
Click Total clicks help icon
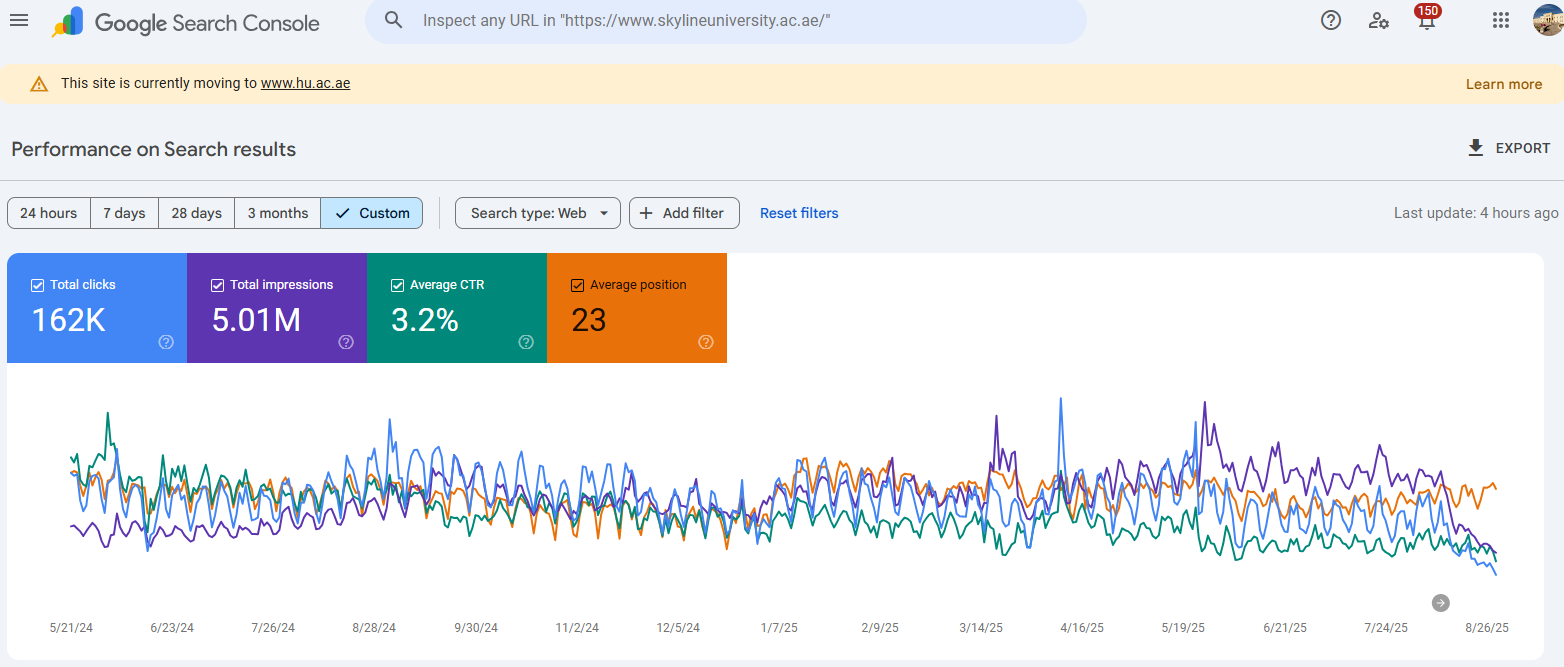point(166,342)
